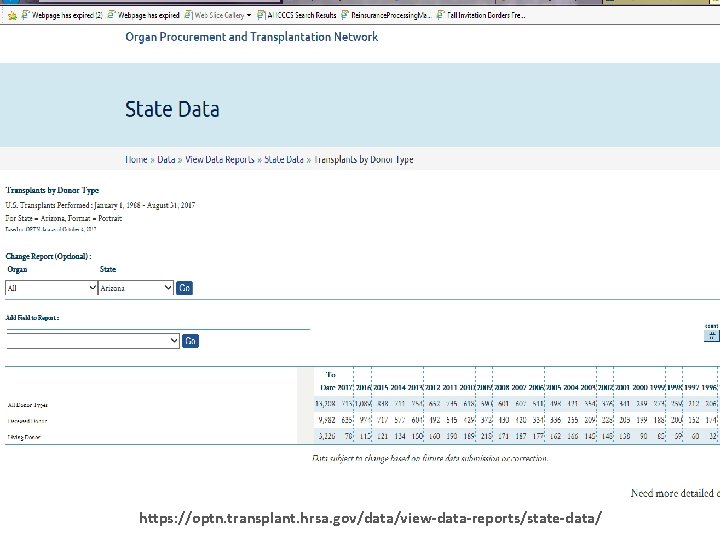Click Living Donor 2017 value 78
The height and width of the screenshot is (540, 720).
click(x=349, y=436)
